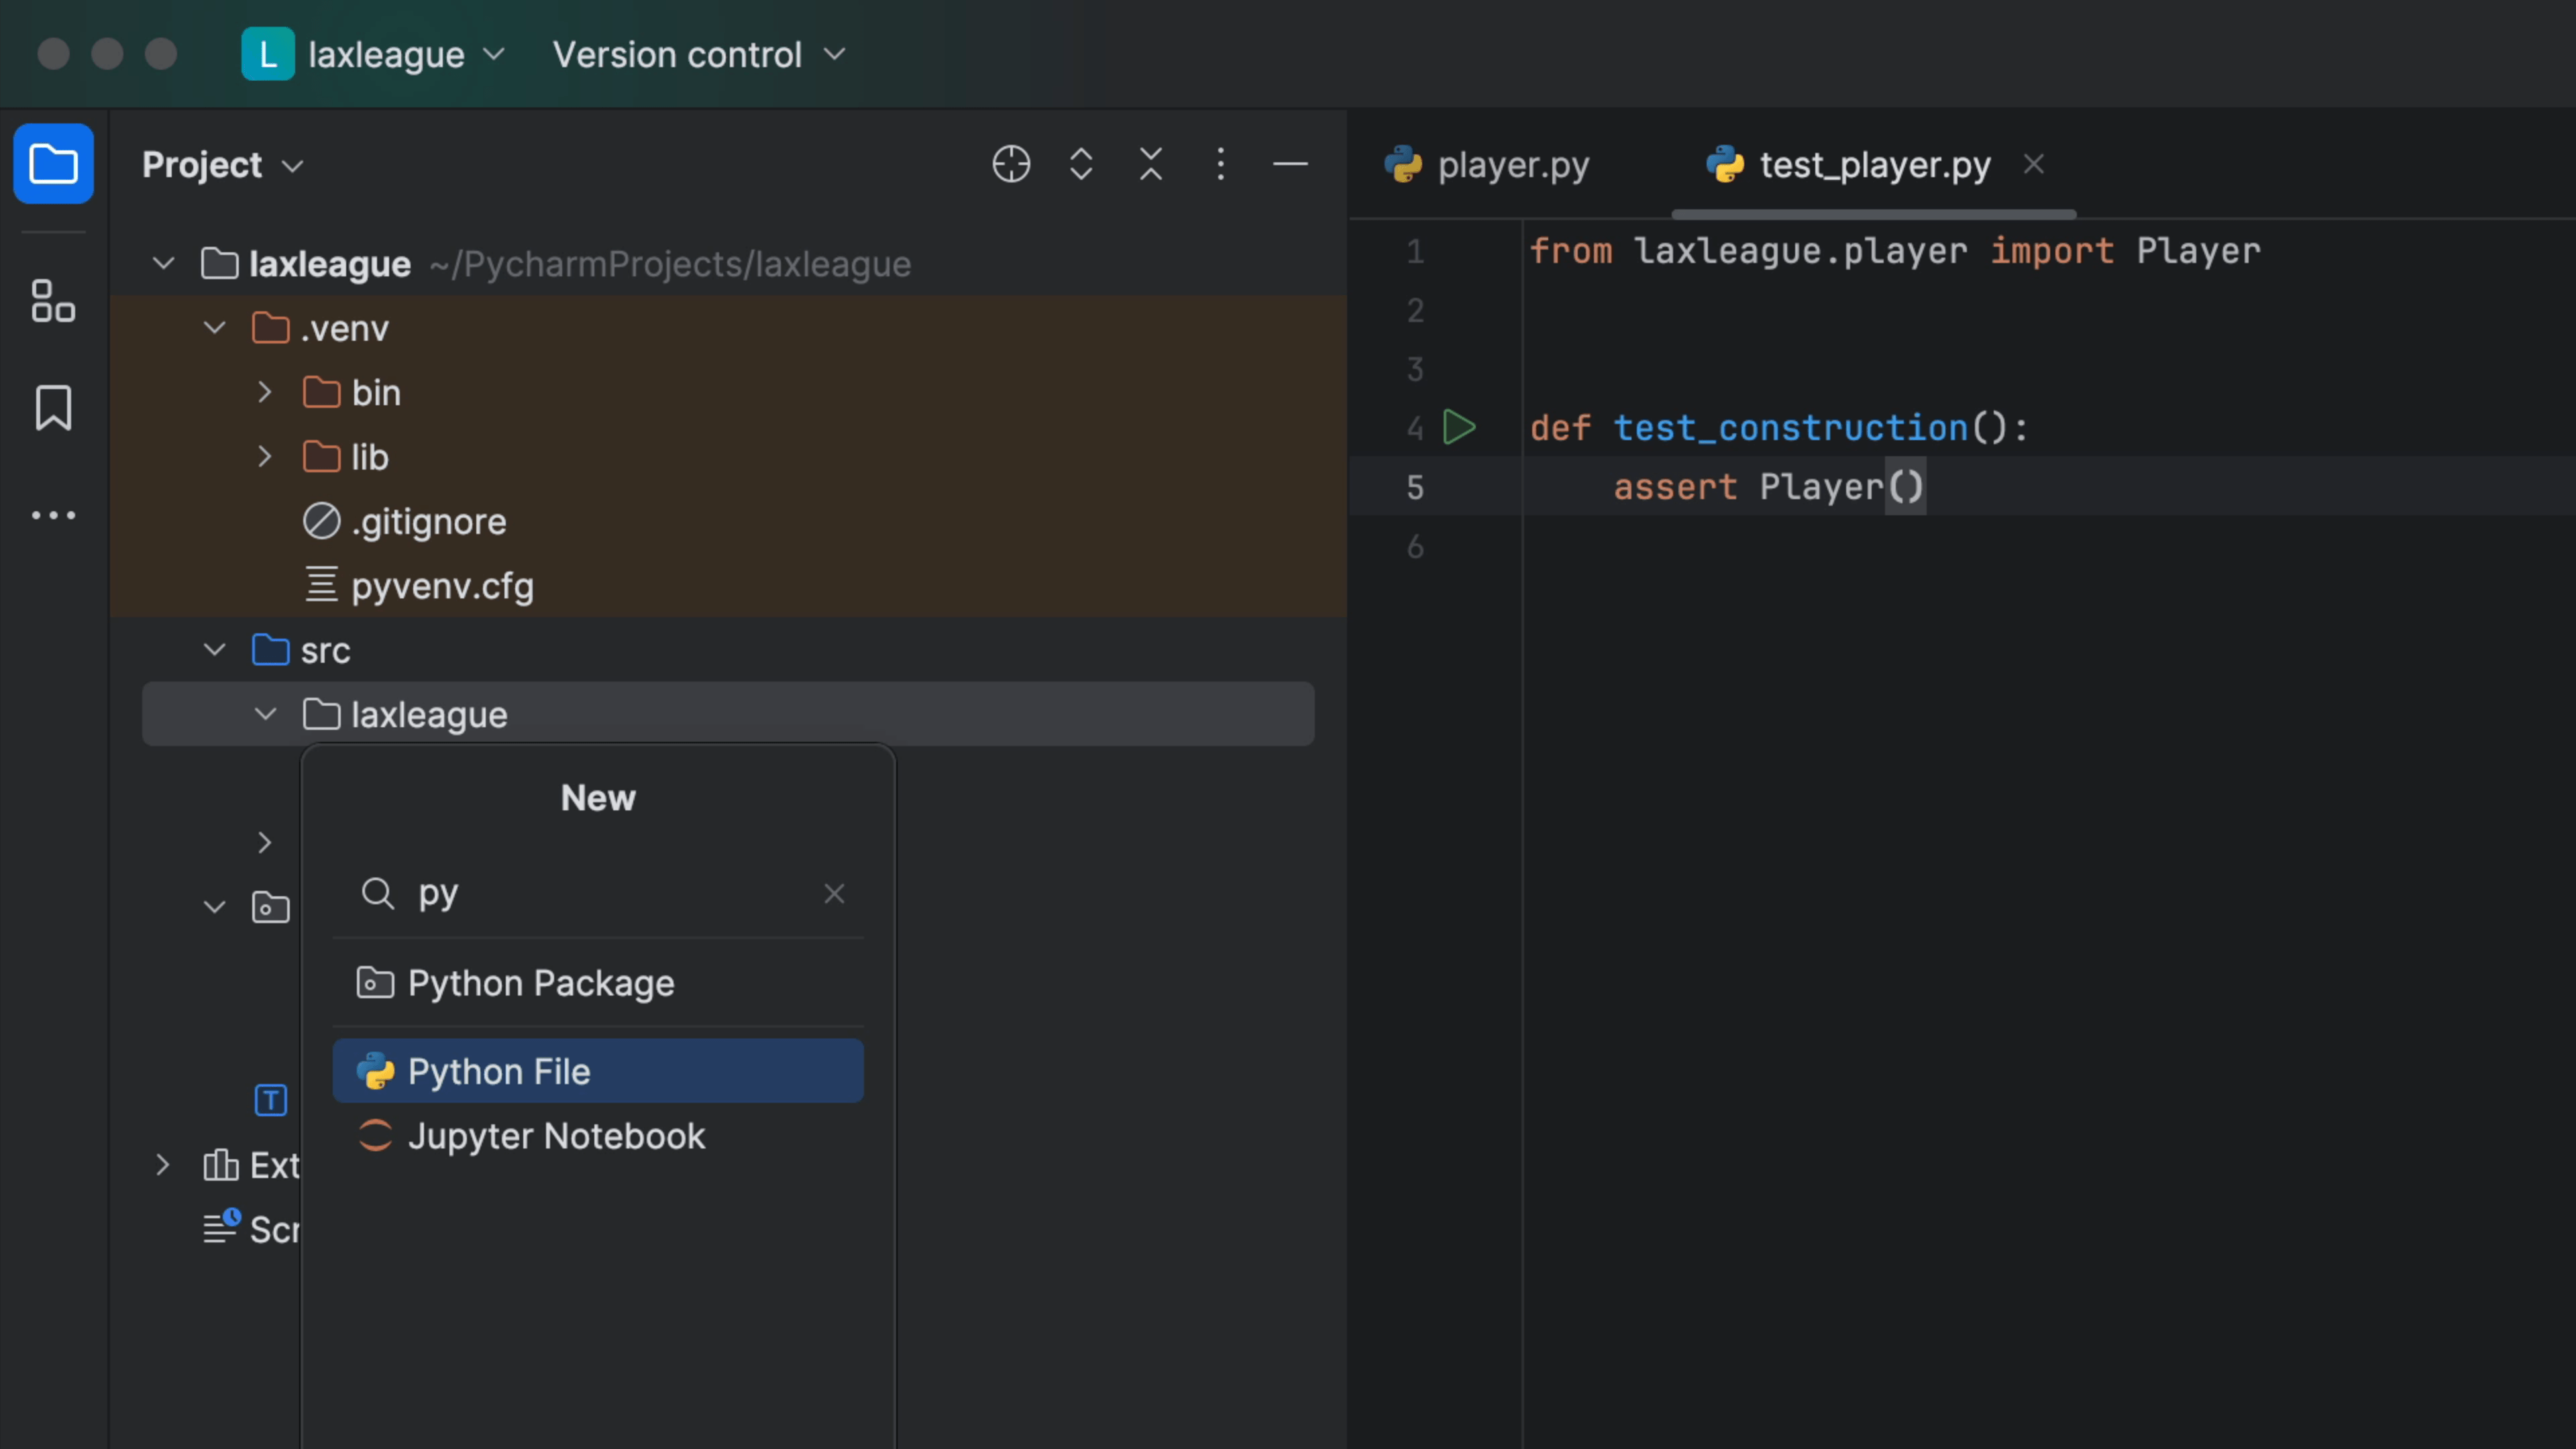Open the Version control dropdown
This screenshot has height=1449, width=2576.
click(x=698, y=54)
